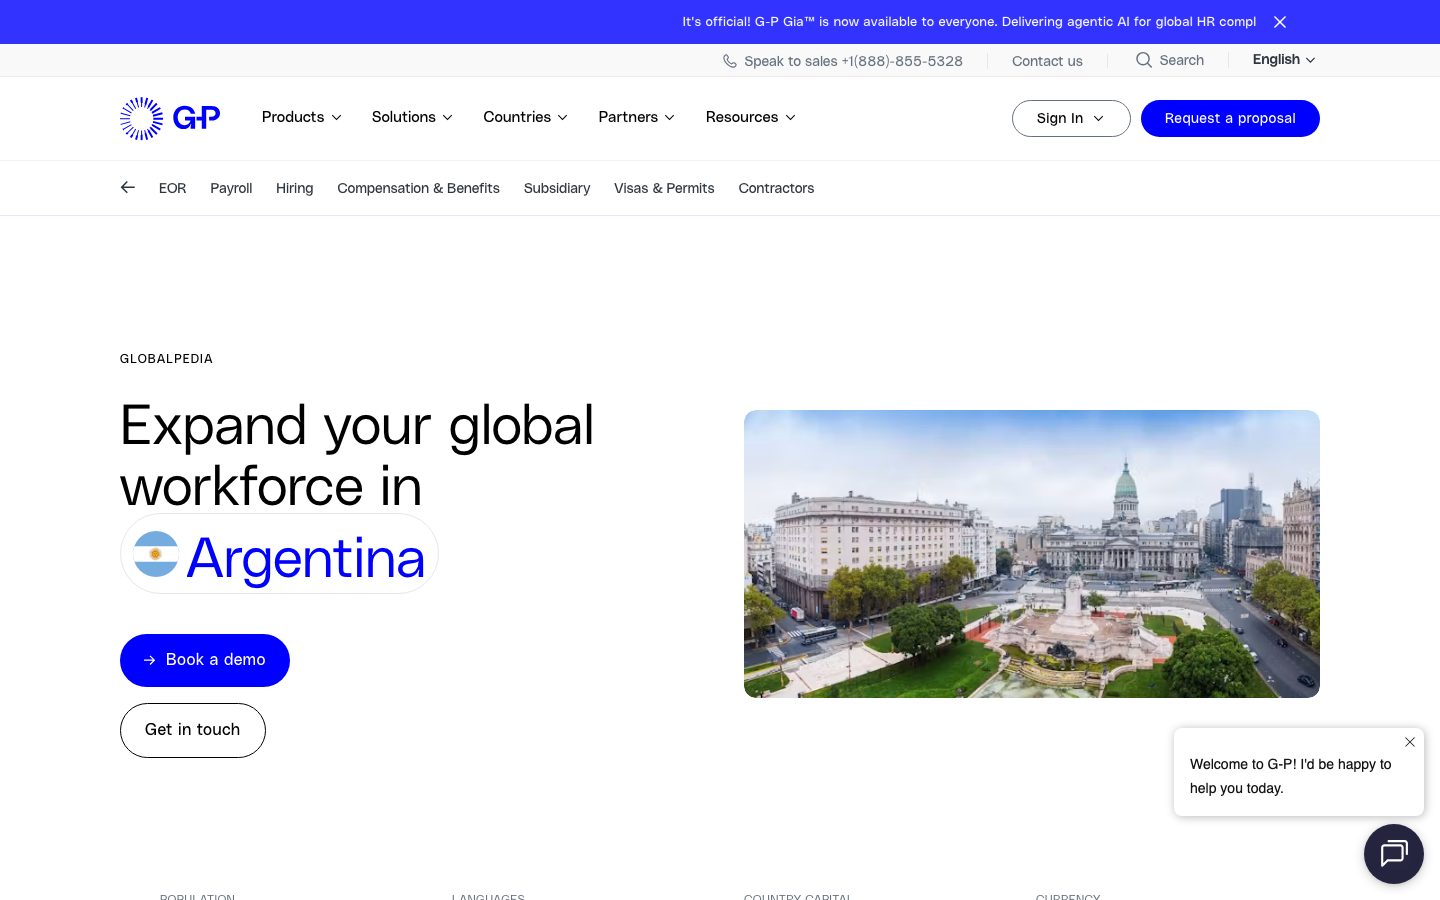Viewport: 1440px width, 900px height.
Task: Go to the EOR section
Action: 172,188
